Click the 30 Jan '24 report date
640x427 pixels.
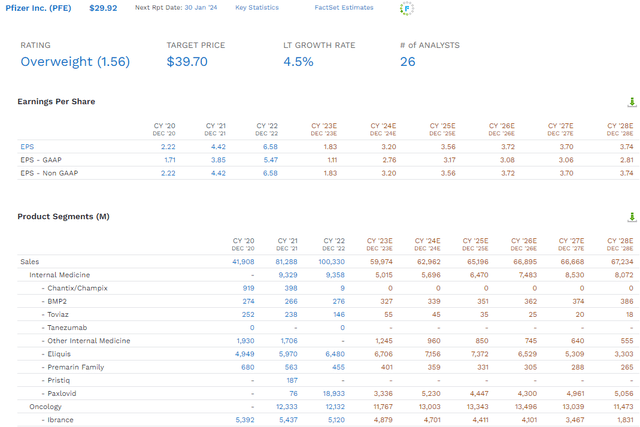(x=201, y=8)
